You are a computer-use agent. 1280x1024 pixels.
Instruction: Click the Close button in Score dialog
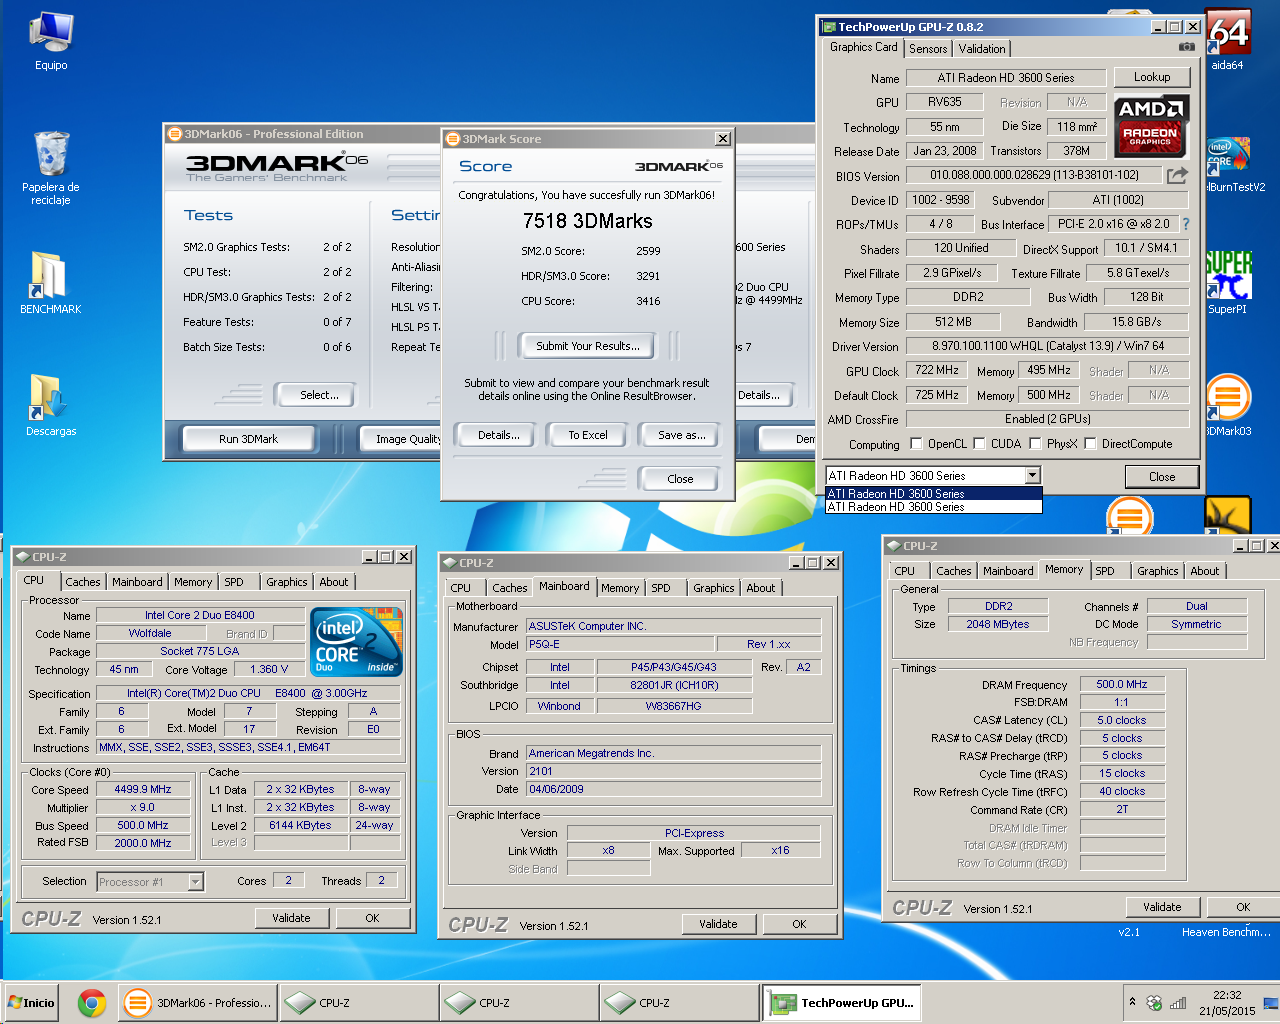[x=680, y=479]
